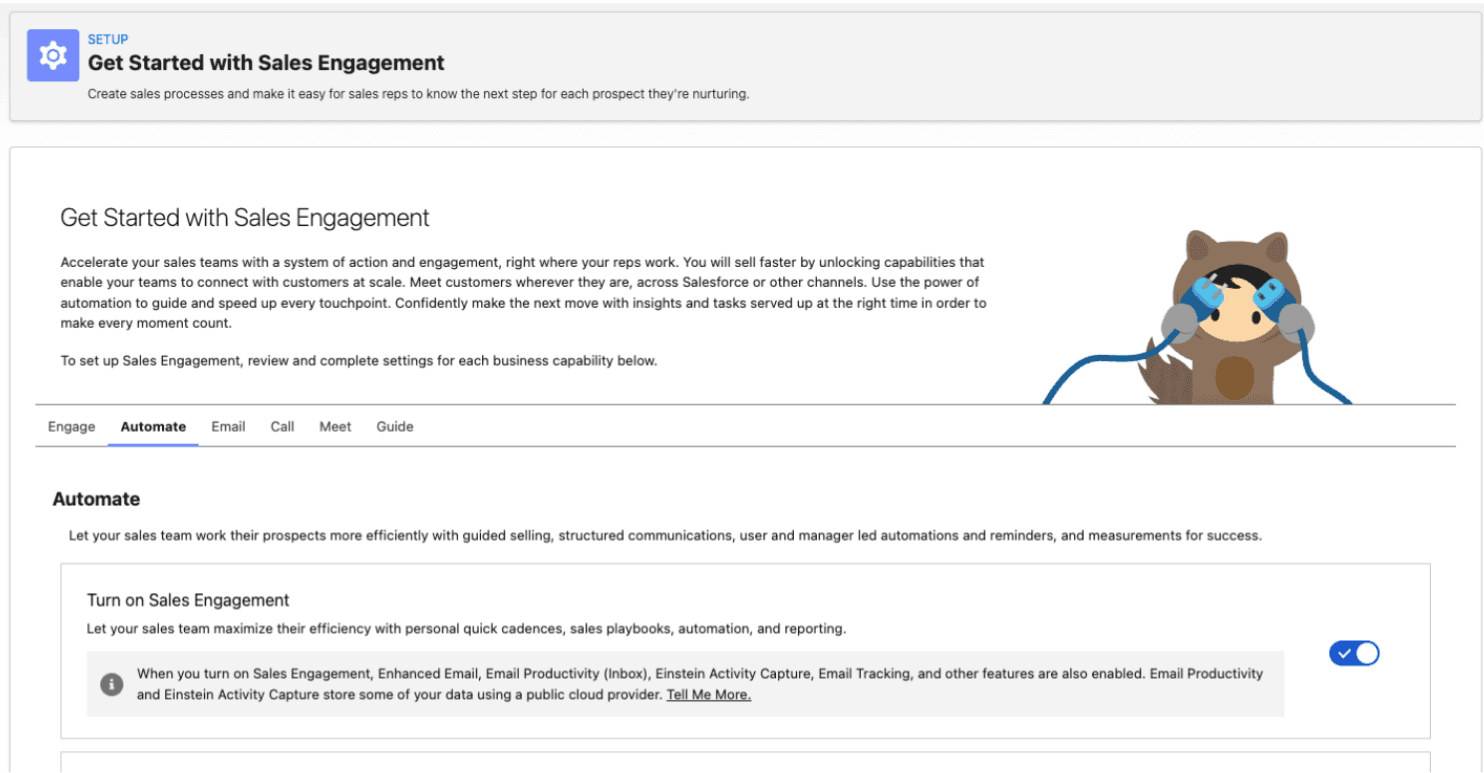Click the checkmark inside the toggle switch

pos(1345,653)
